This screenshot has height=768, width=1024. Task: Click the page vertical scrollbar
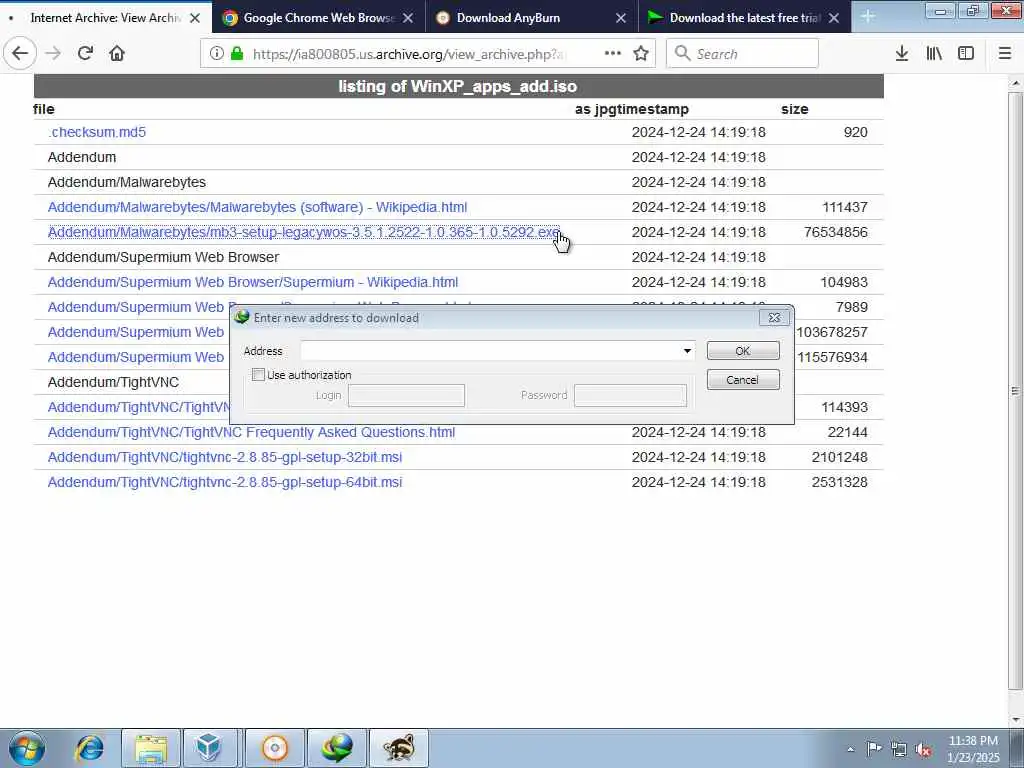point(1015,391)
